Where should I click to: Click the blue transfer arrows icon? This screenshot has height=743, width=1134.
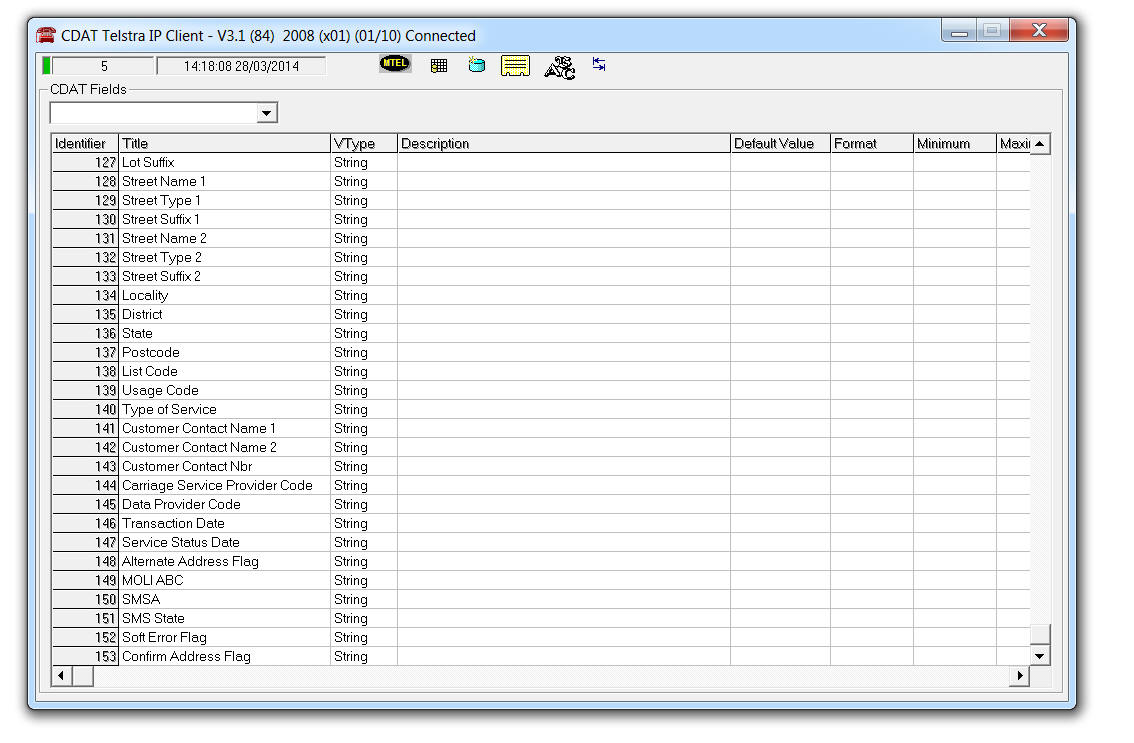[x=599, y=65]
